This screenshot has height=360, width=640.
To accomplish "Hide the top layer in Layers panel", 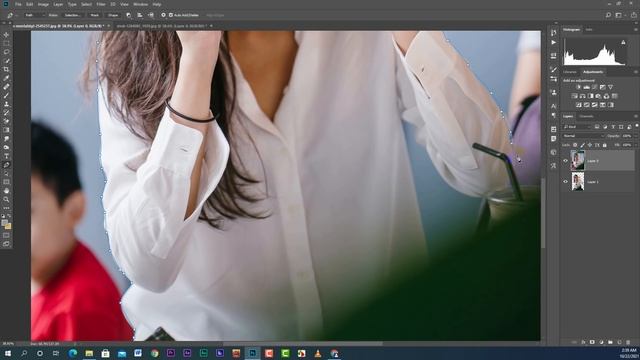I will coord(565,161).
